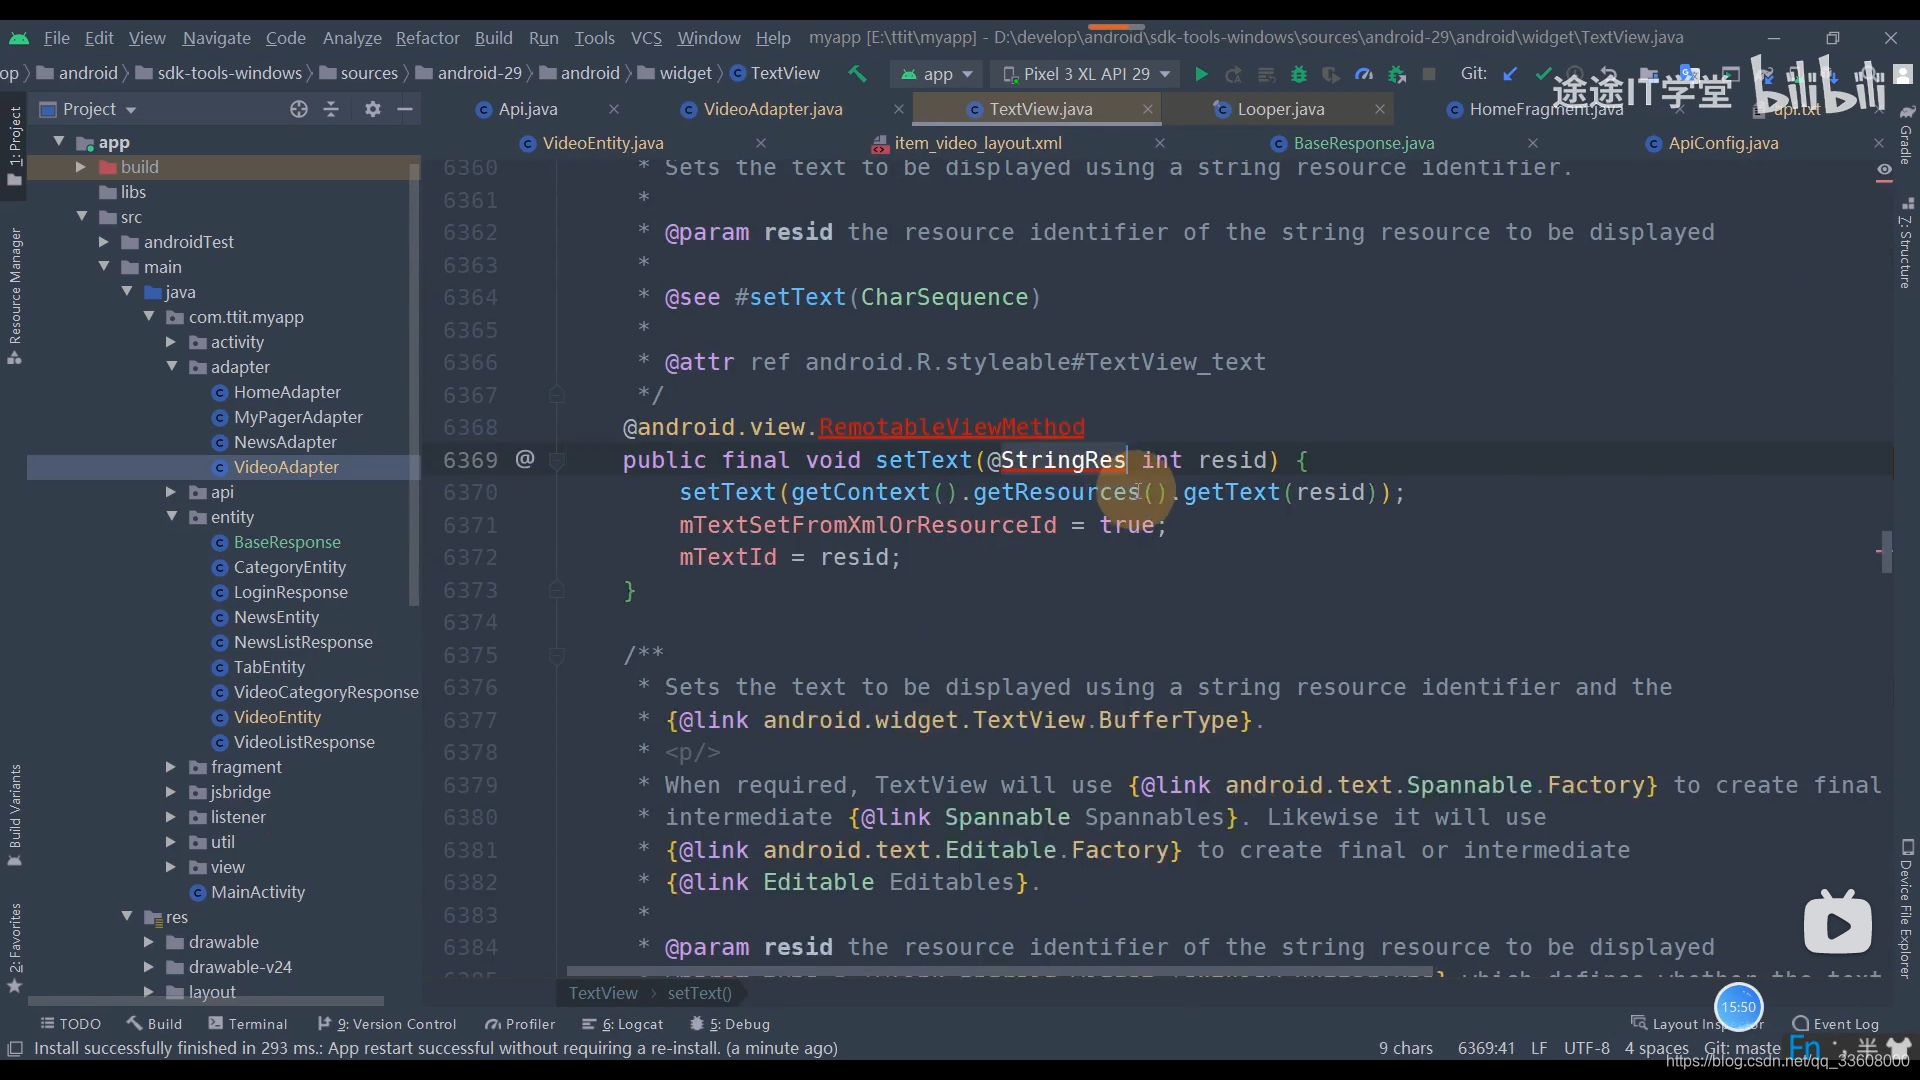This screenshot has width=1920, height=1080.
Task: Click Git update project blue arrow
Action: (x=1511, y=74)
